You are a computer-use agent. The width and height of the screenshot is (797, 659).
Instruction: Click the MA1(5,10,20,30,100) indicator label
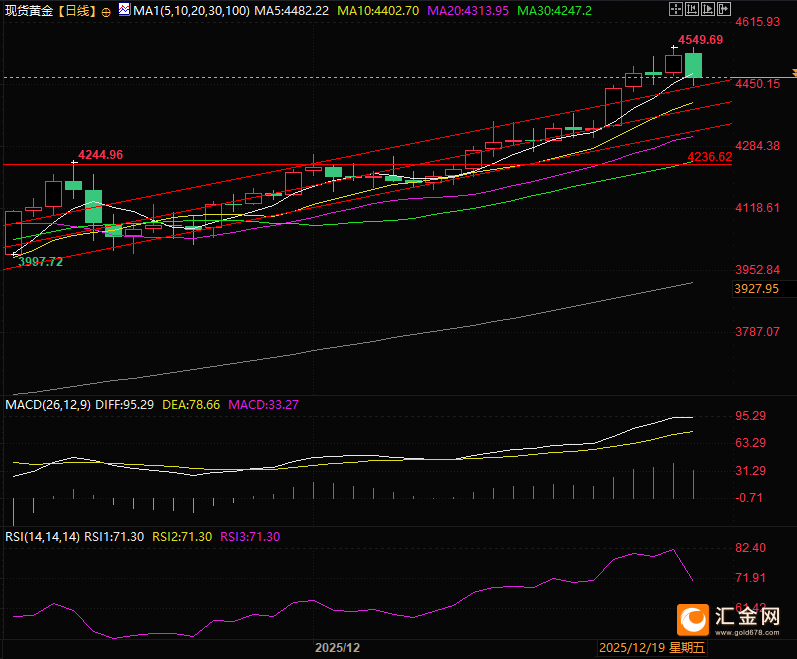tap(192, 11)
